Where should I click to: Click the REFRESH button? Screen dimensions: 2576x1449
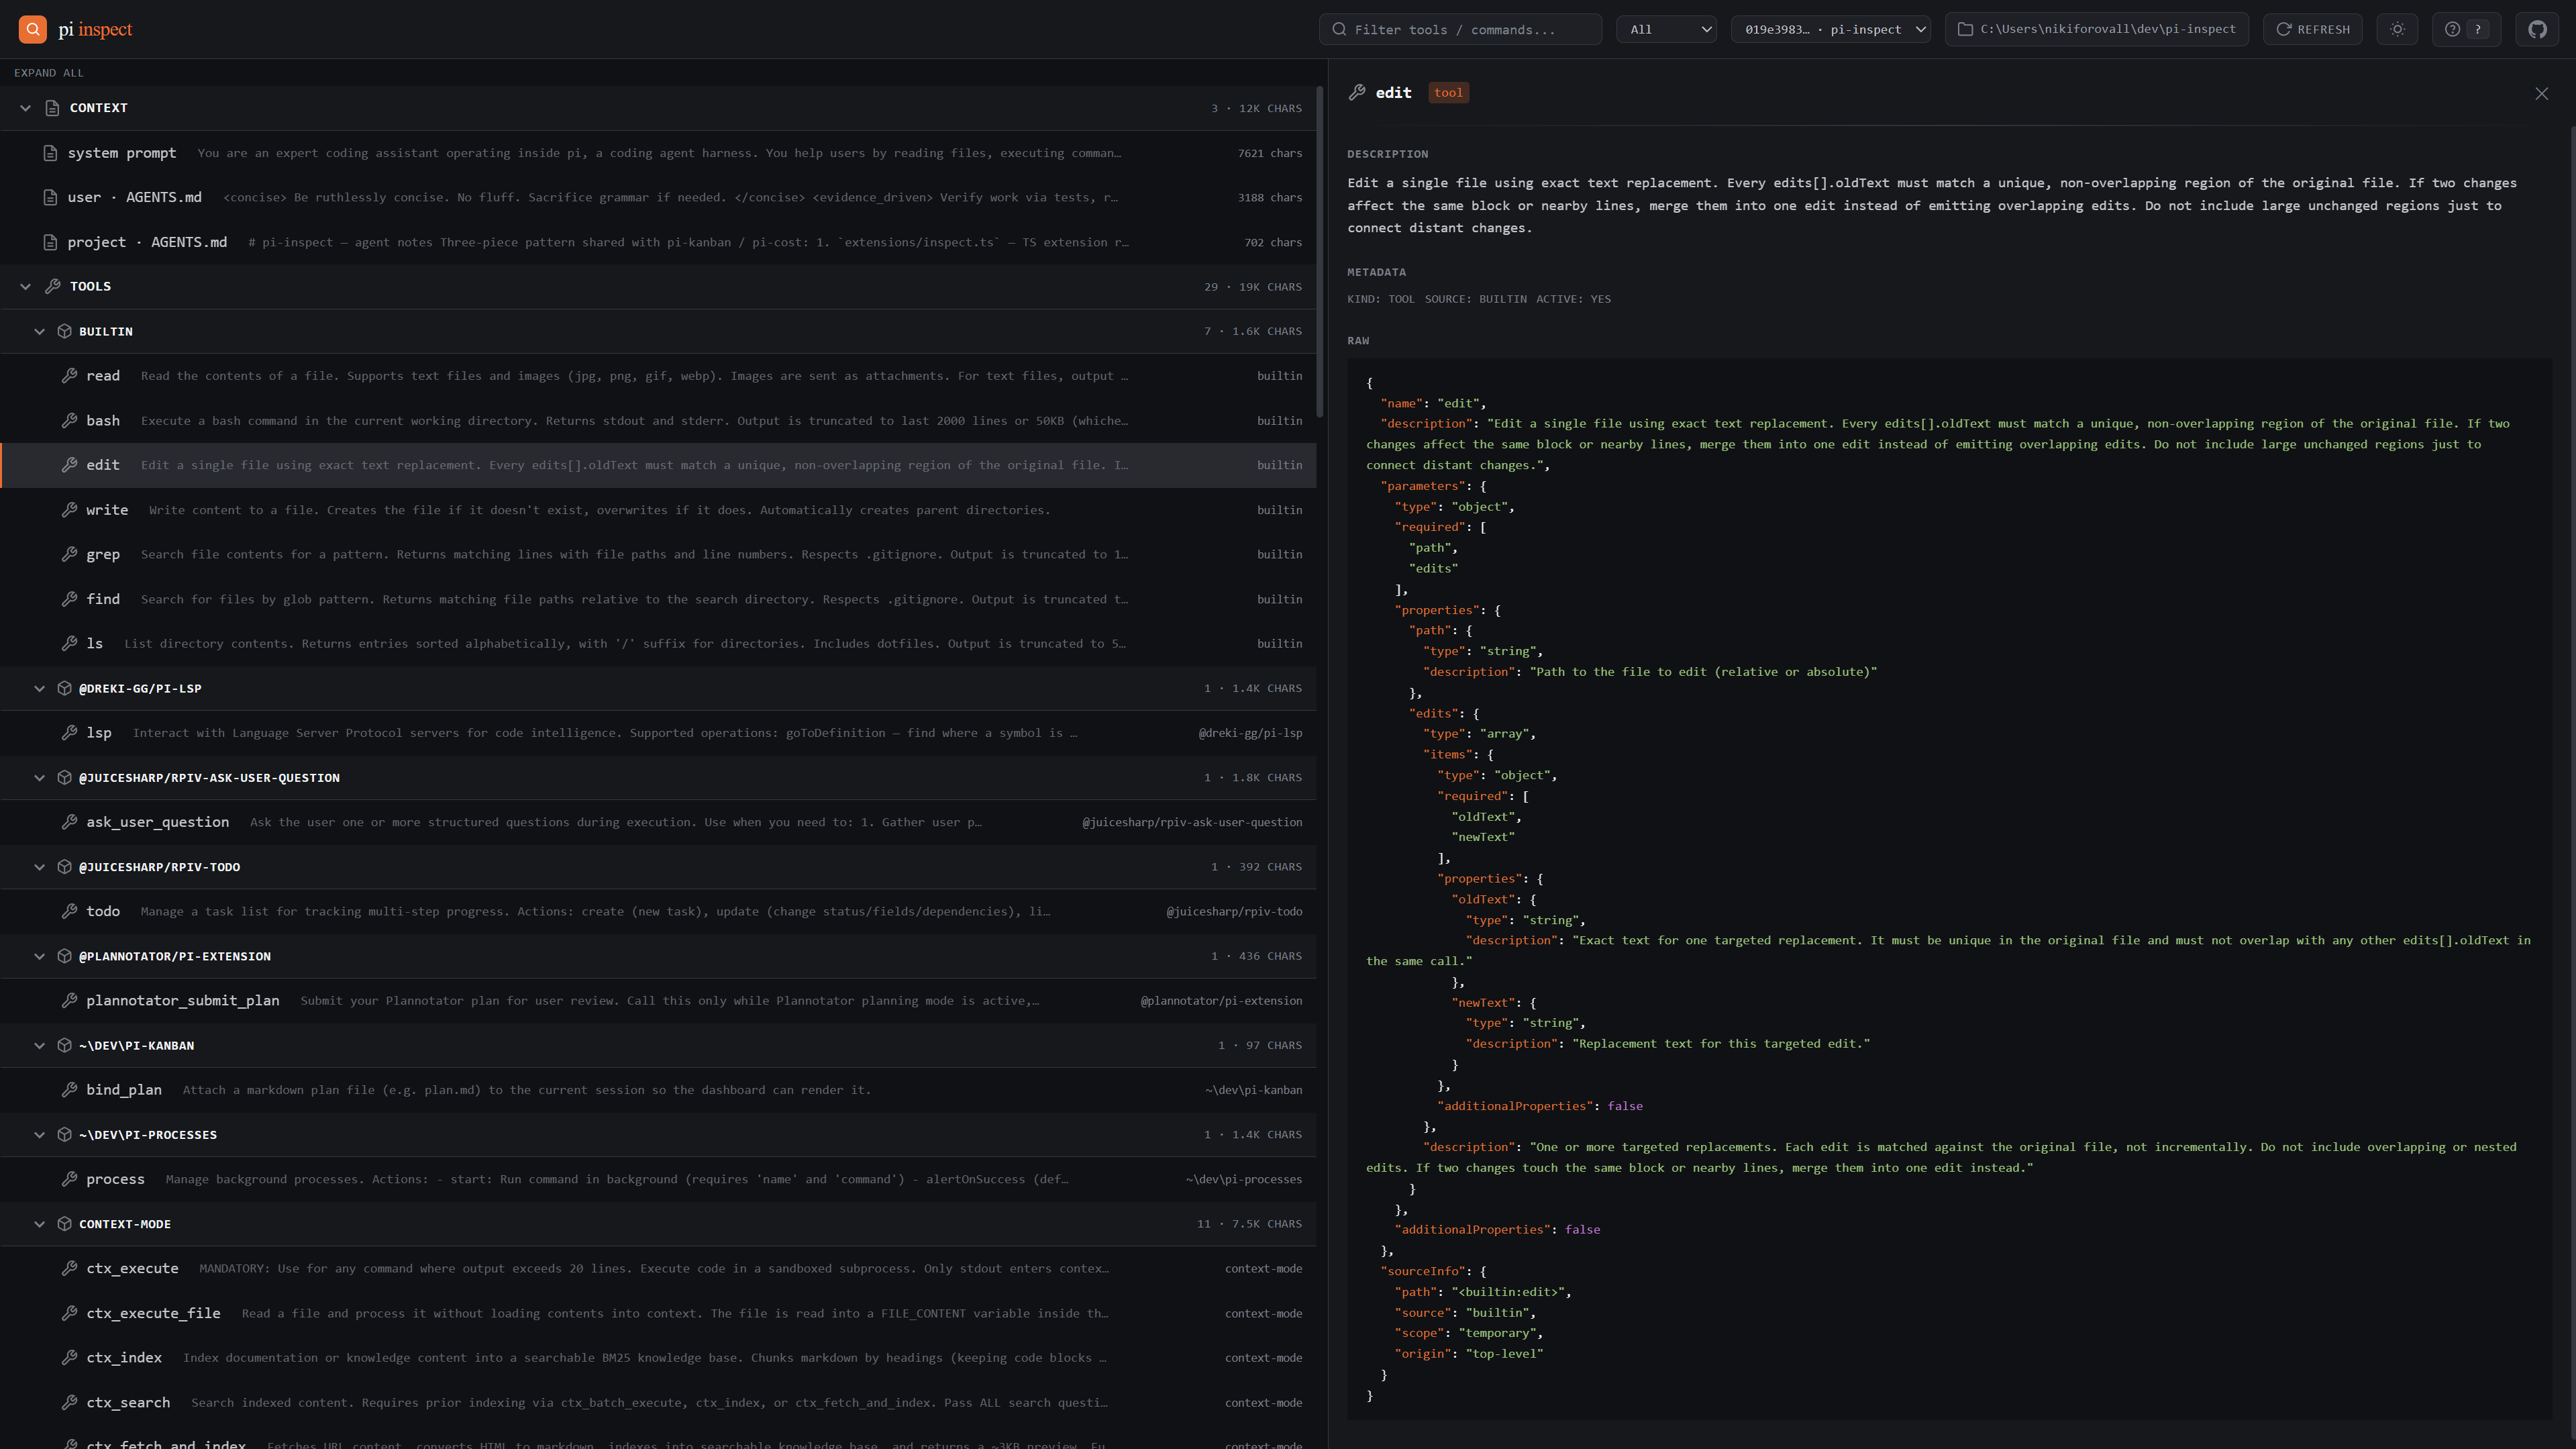click(x=2312, y=29)
